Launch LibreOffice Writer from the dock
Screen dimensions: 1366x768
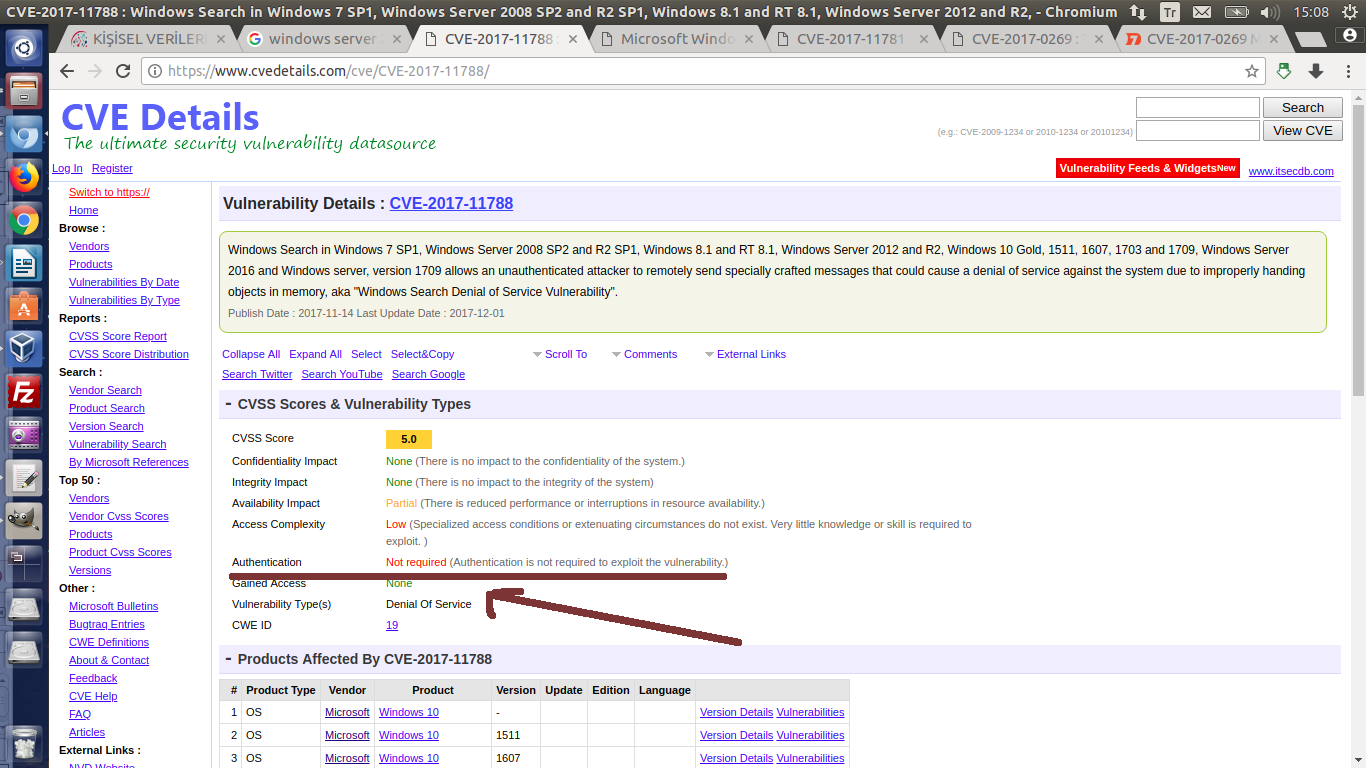point(24,264)
